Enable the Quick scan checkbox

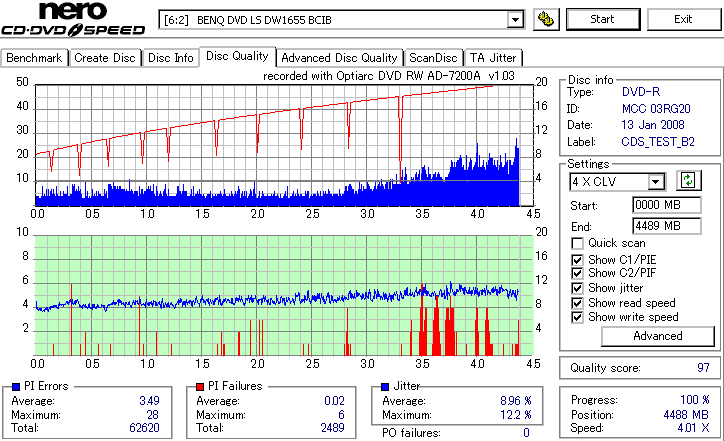(x=577, y=243)
